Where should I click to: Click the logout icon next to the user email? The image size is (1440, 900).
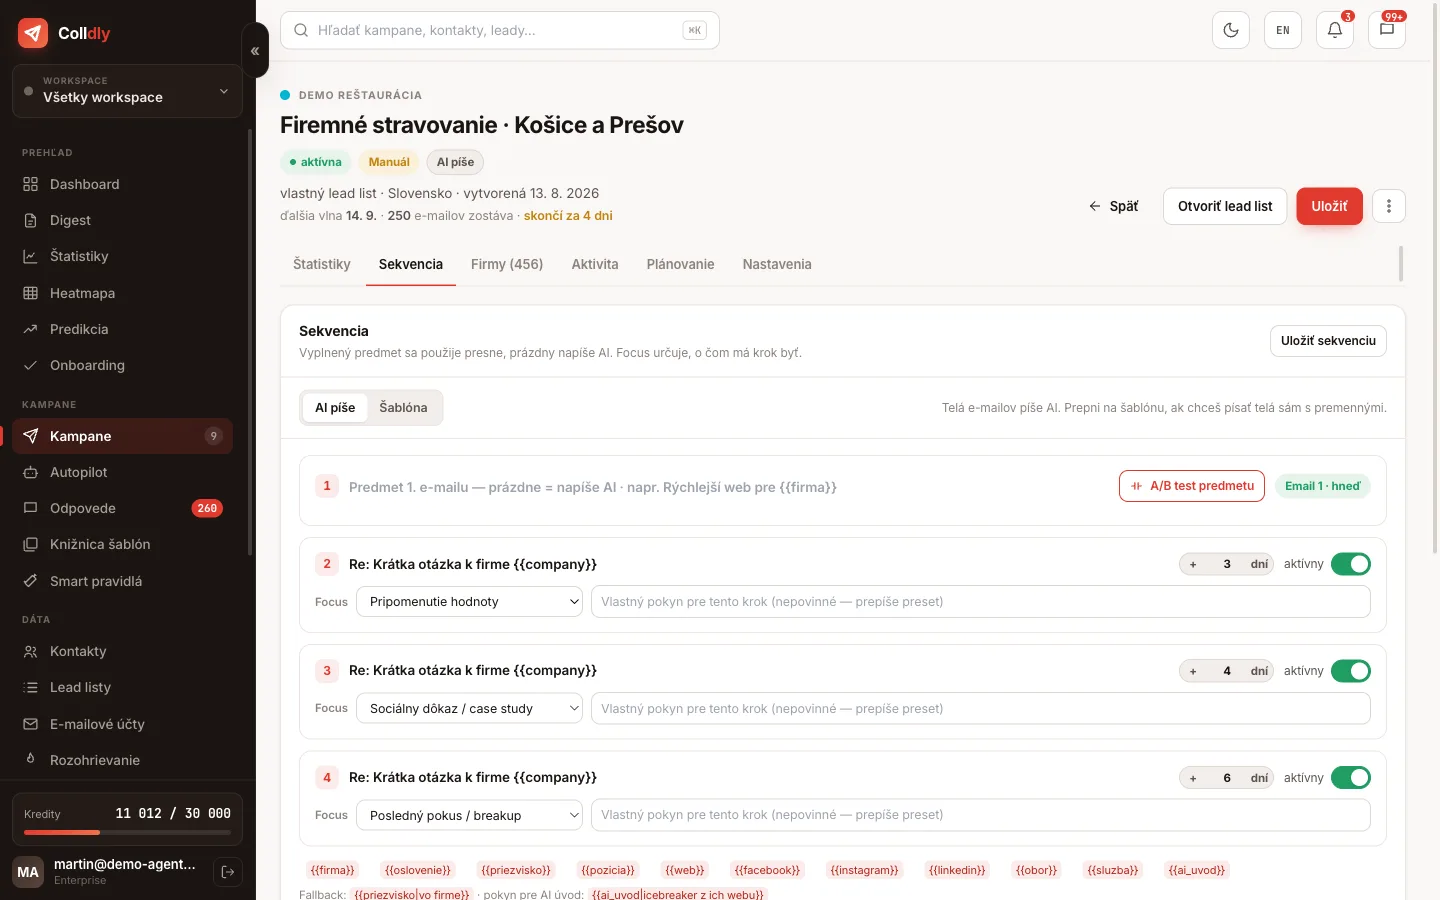coord(228,872)
